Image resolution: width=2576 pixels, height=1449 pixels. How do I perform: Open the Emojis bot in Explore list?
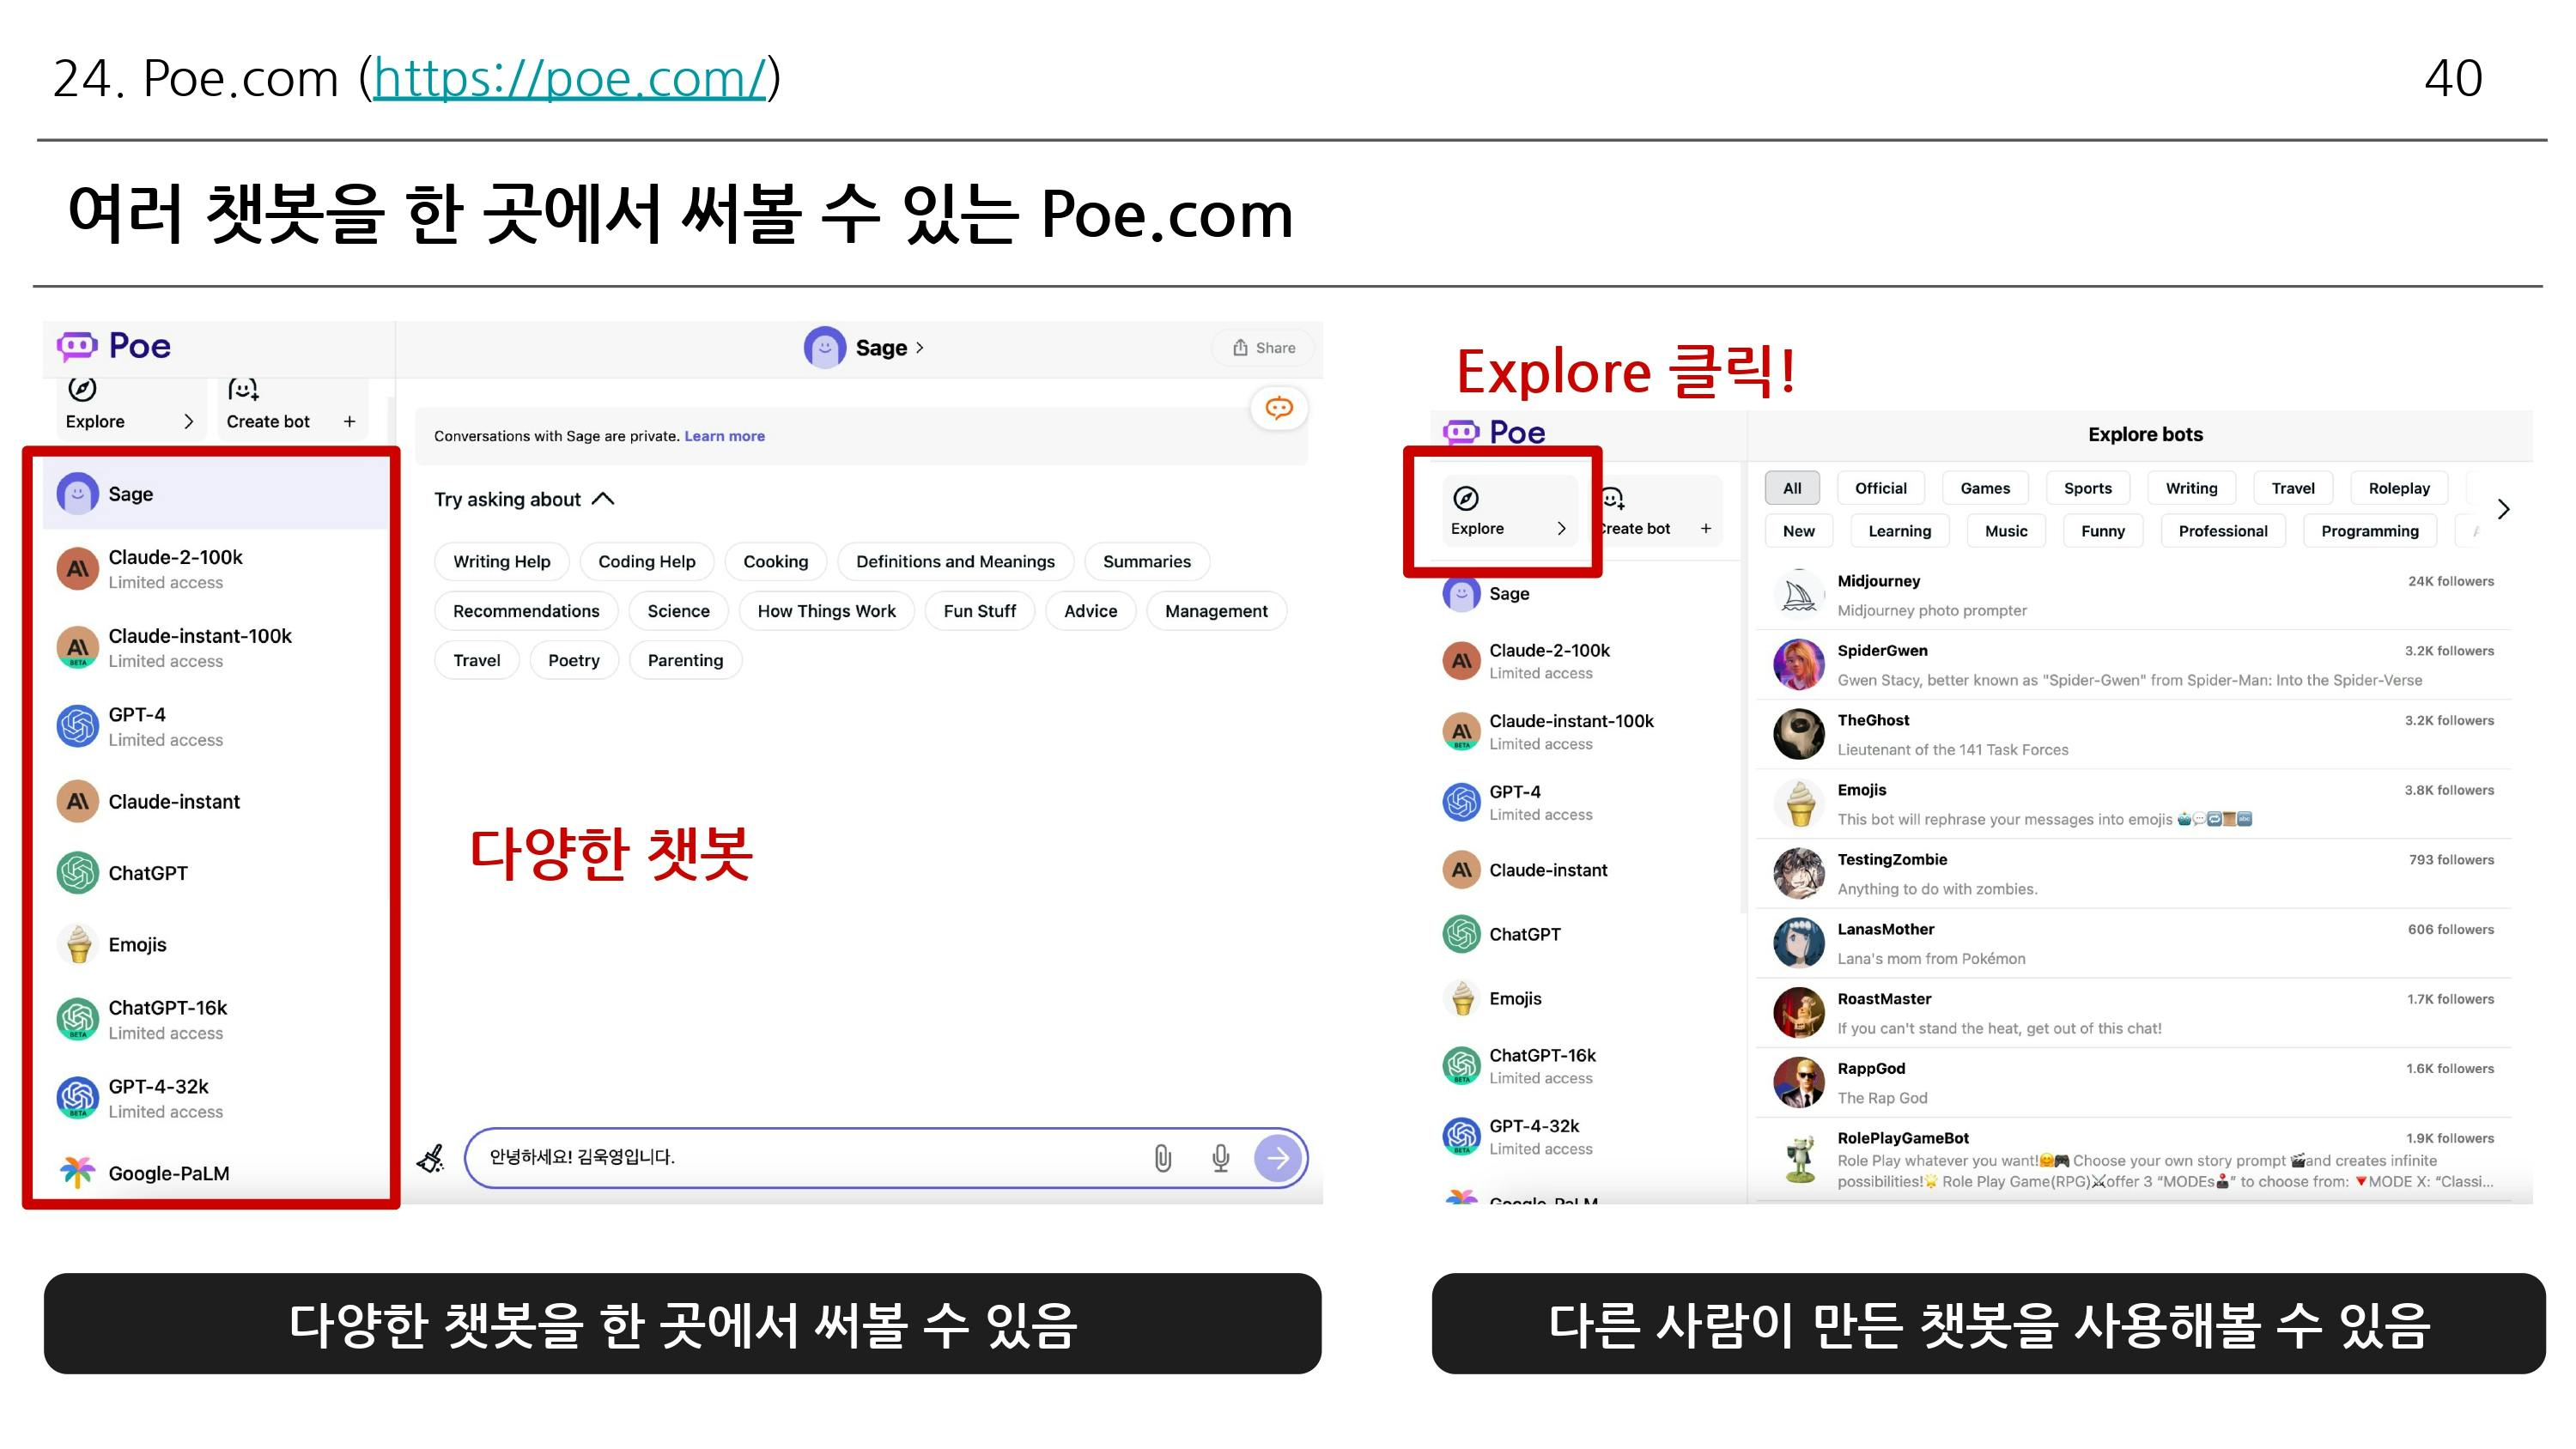click(2134, 804)
